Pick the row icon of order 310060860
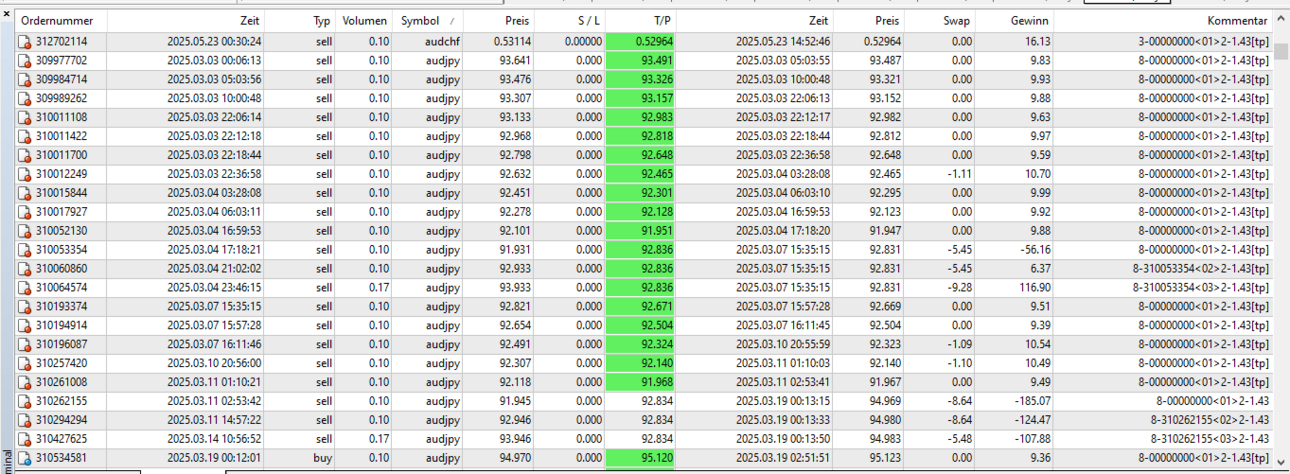Image resolution: width=1290 pixels, height=474 pixels. 25,269
